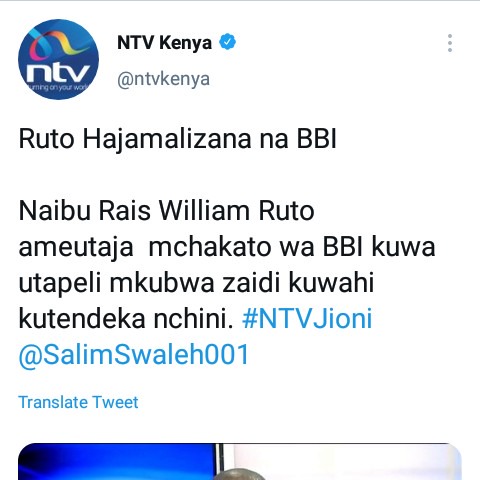
Task: Open the three-dot tweet options menu
Action: click(x=450, y=43)
